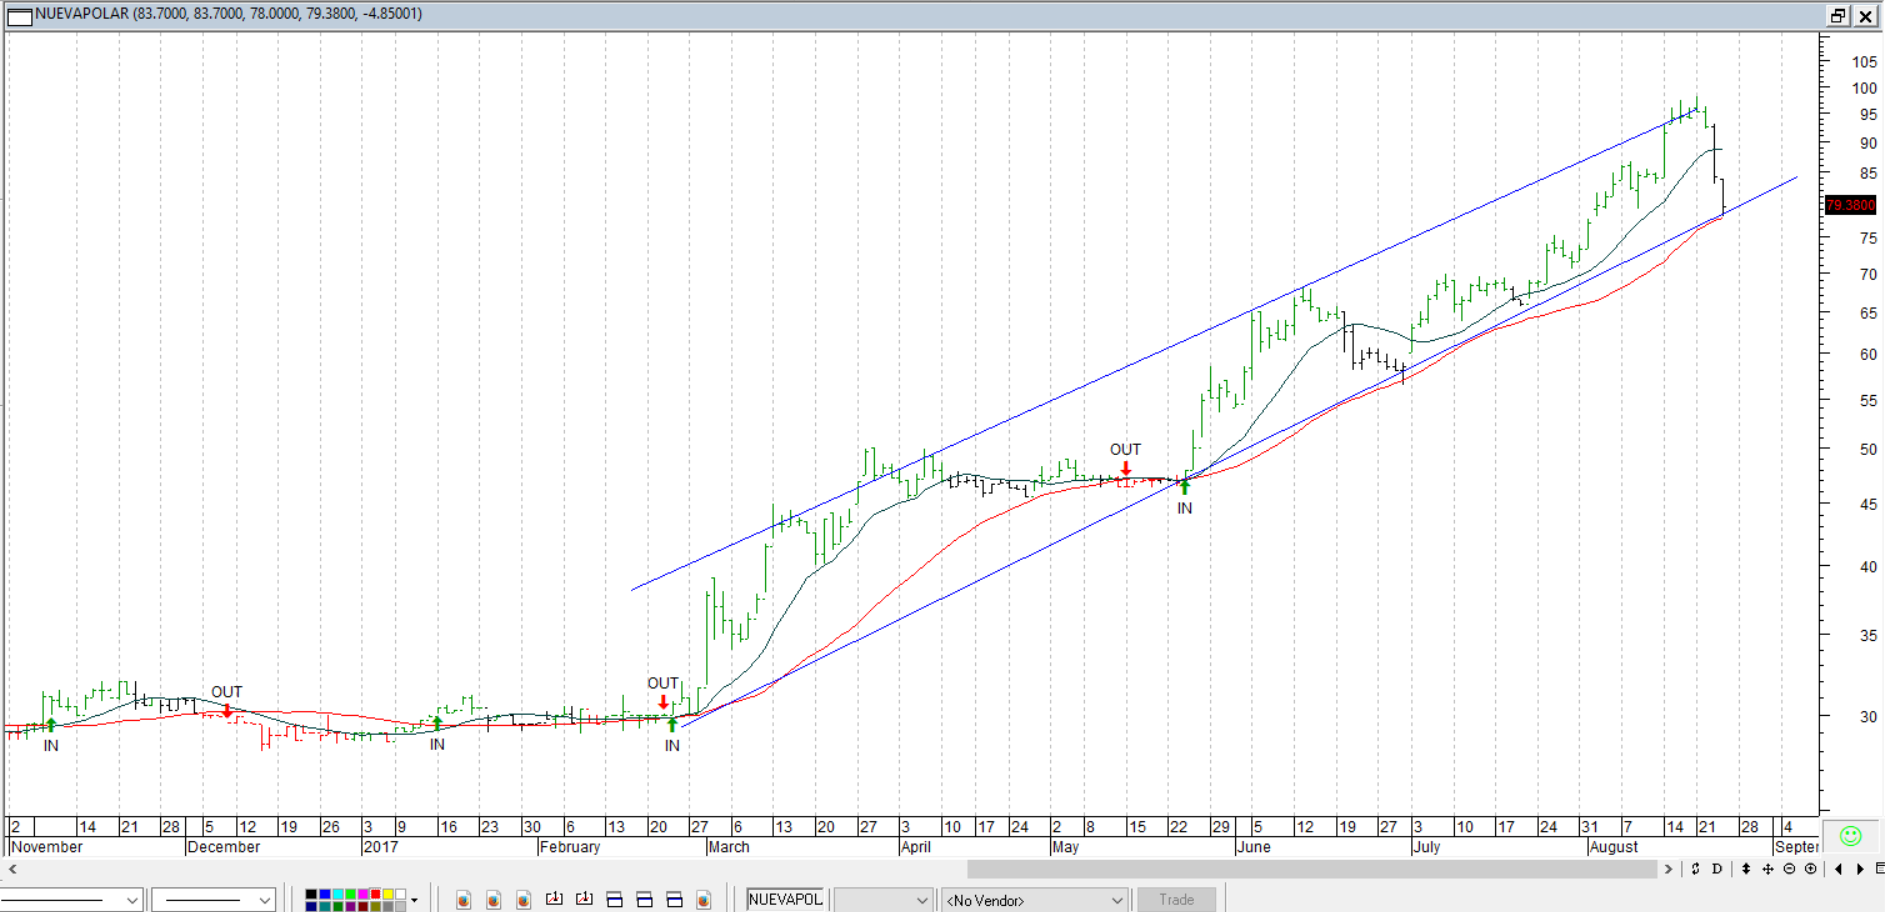Click the horizontal scrollbar thumb
The width and height of the screenshot is (1885, 912).
coord(1311,869)
